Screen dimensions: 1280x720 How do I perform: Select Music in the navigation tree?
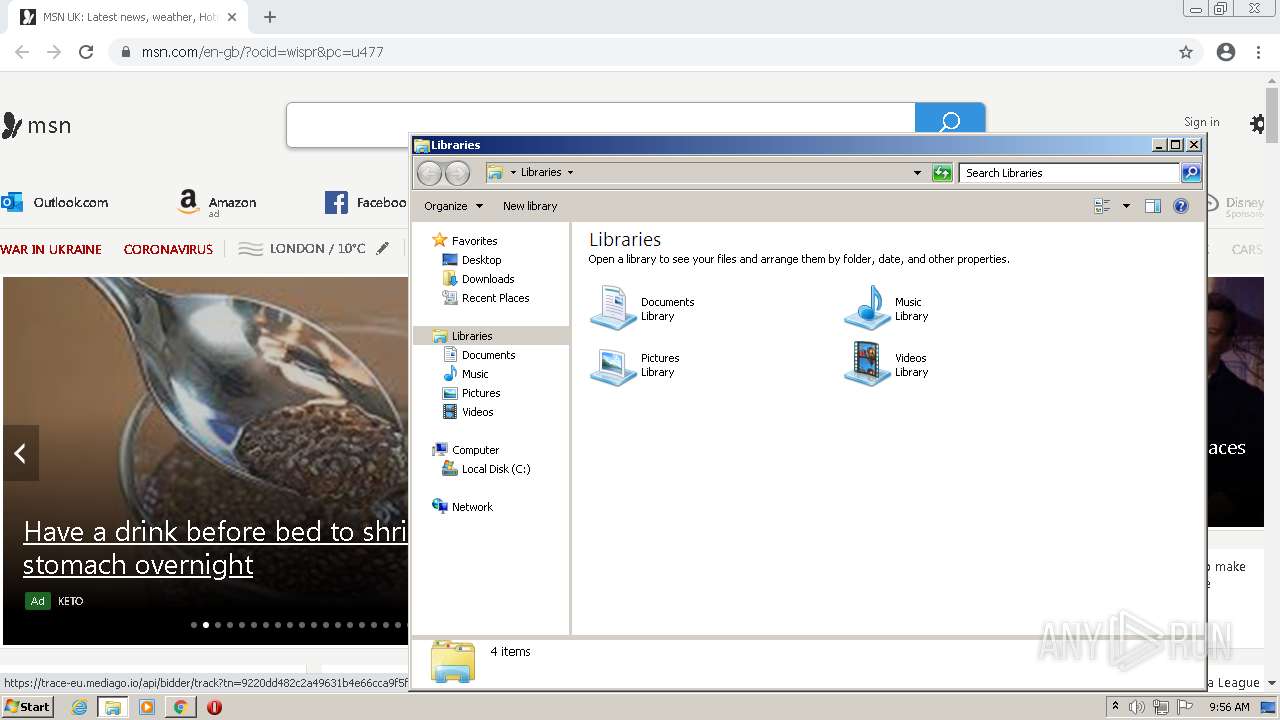coord(475,374)
